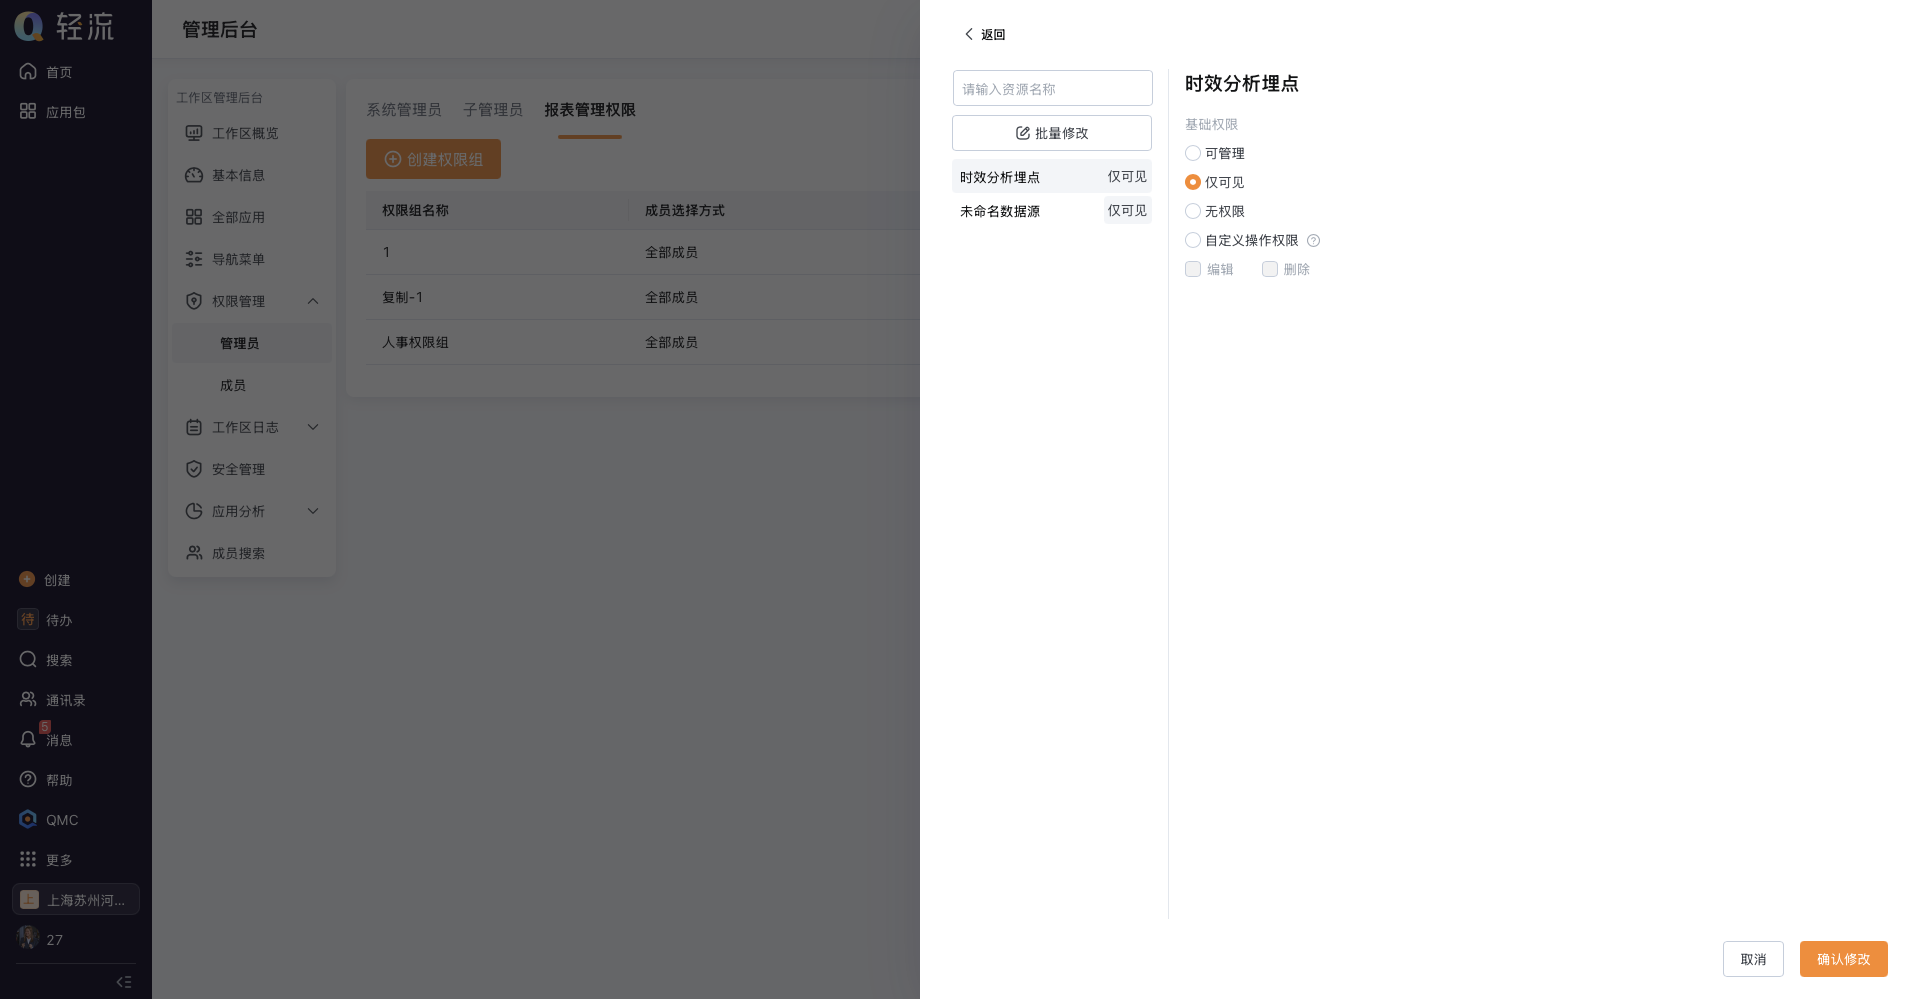Click 复制-1 permission group name
1917x999 pixels.
point(402,297)
